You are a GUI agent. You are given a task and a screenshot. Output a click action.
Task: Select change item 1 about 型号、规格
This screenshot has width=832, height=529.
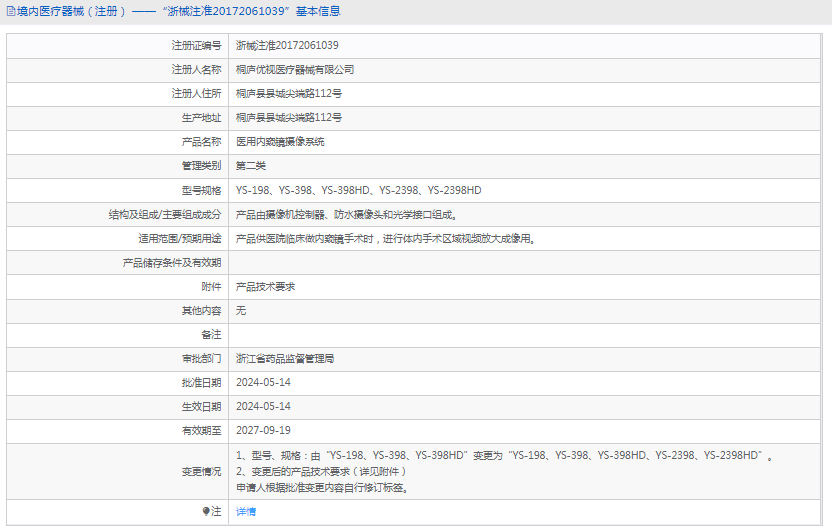click(x=504, y=455)
